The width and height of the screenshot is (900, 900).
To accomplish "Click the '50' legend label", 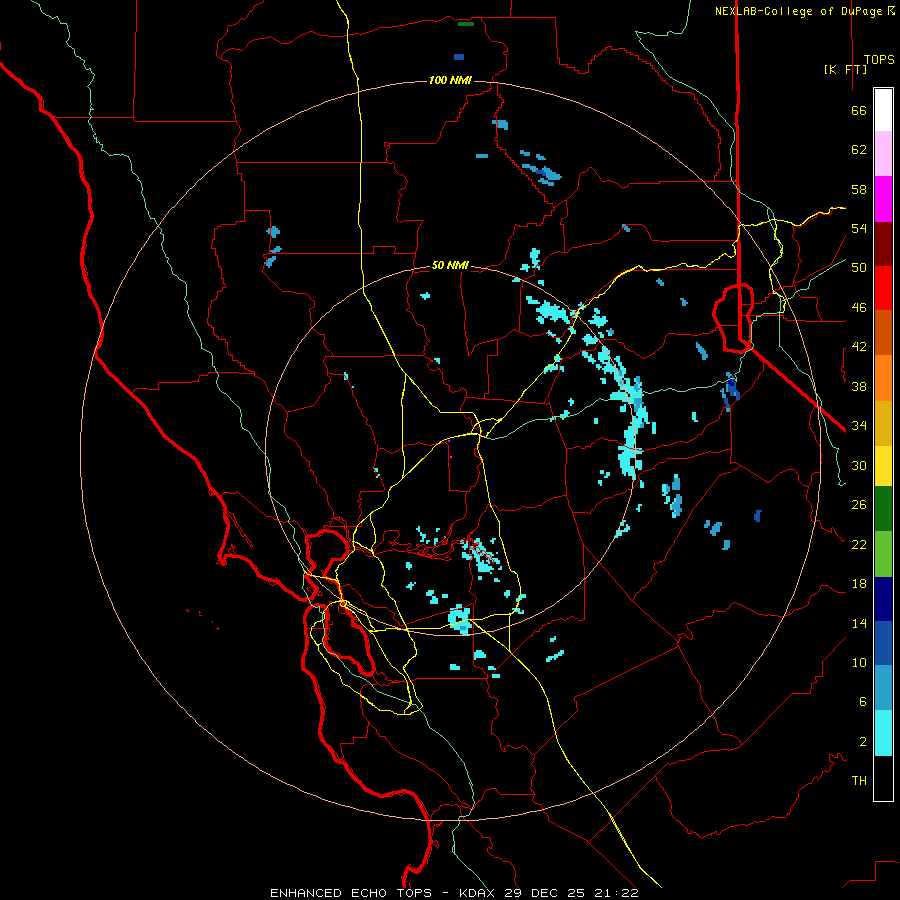I will [x=859, y=268].
